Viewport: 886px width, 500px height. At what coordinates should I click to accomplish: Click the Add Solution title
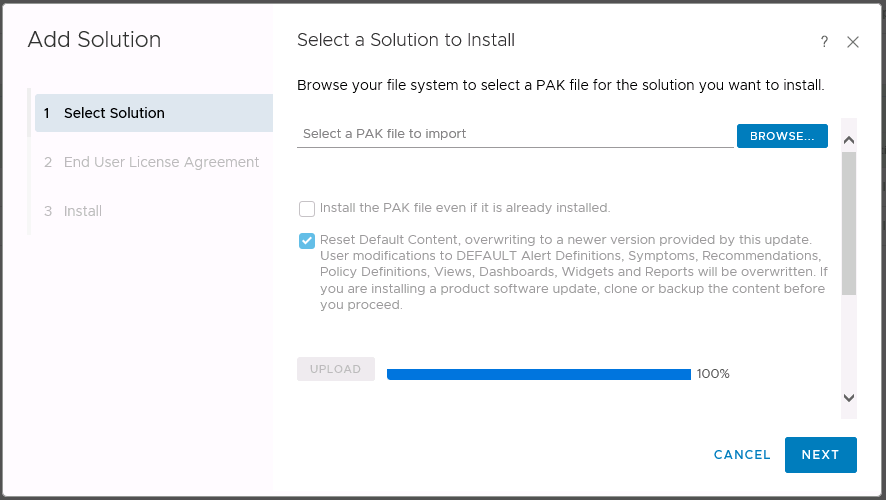coord(94,40)
